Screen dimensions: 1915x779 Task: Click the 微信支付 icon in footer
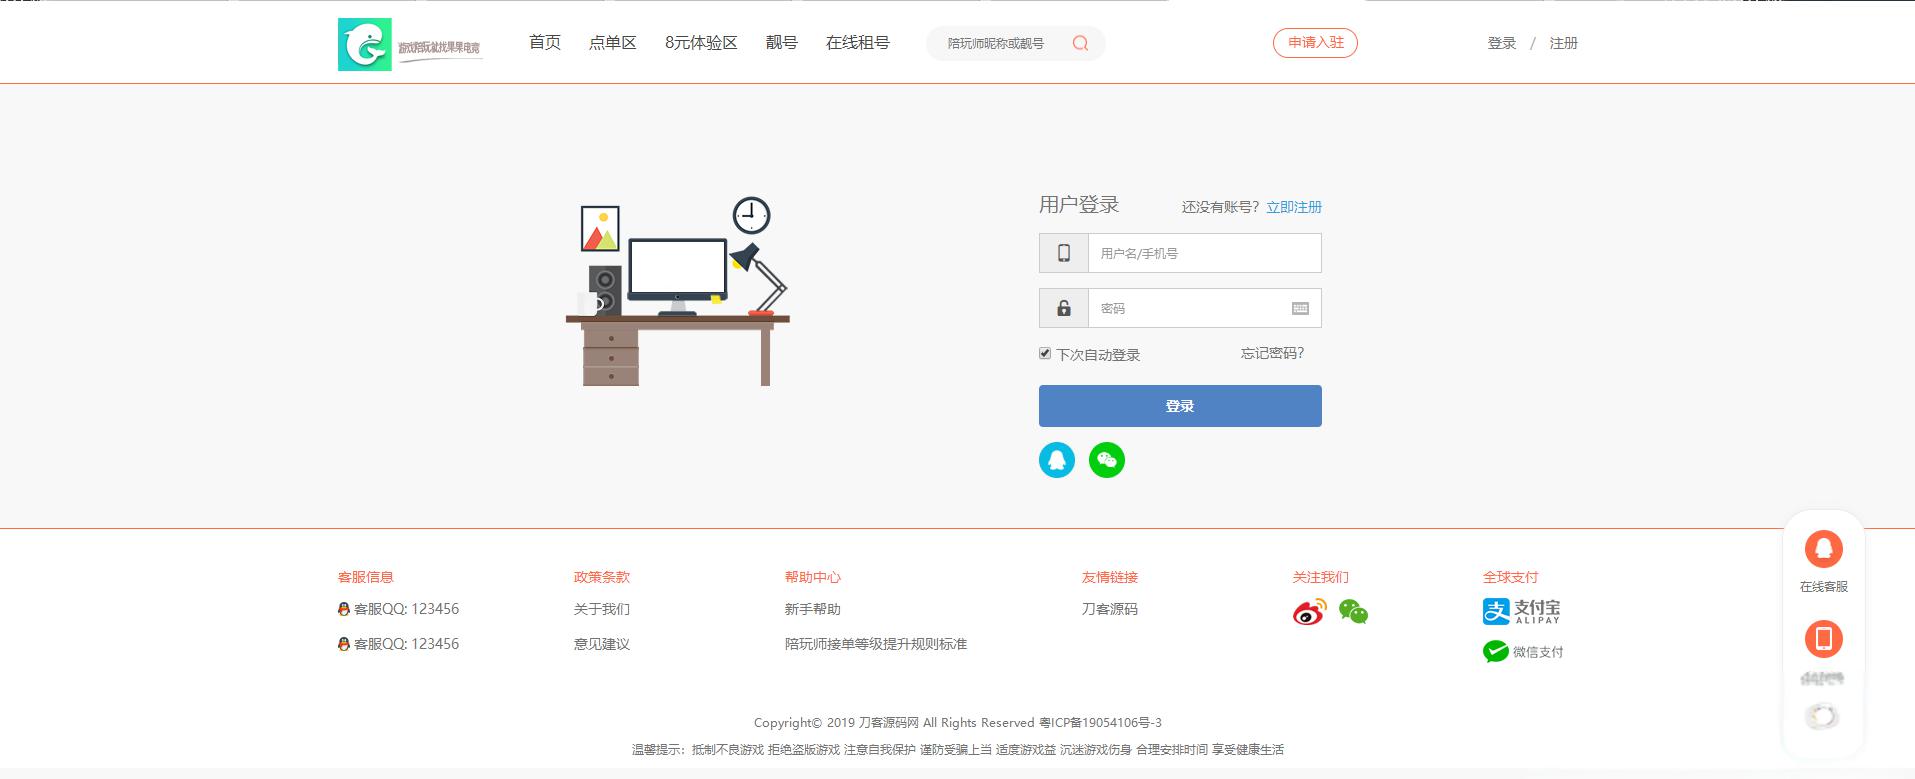click(x=1522, y=652)
